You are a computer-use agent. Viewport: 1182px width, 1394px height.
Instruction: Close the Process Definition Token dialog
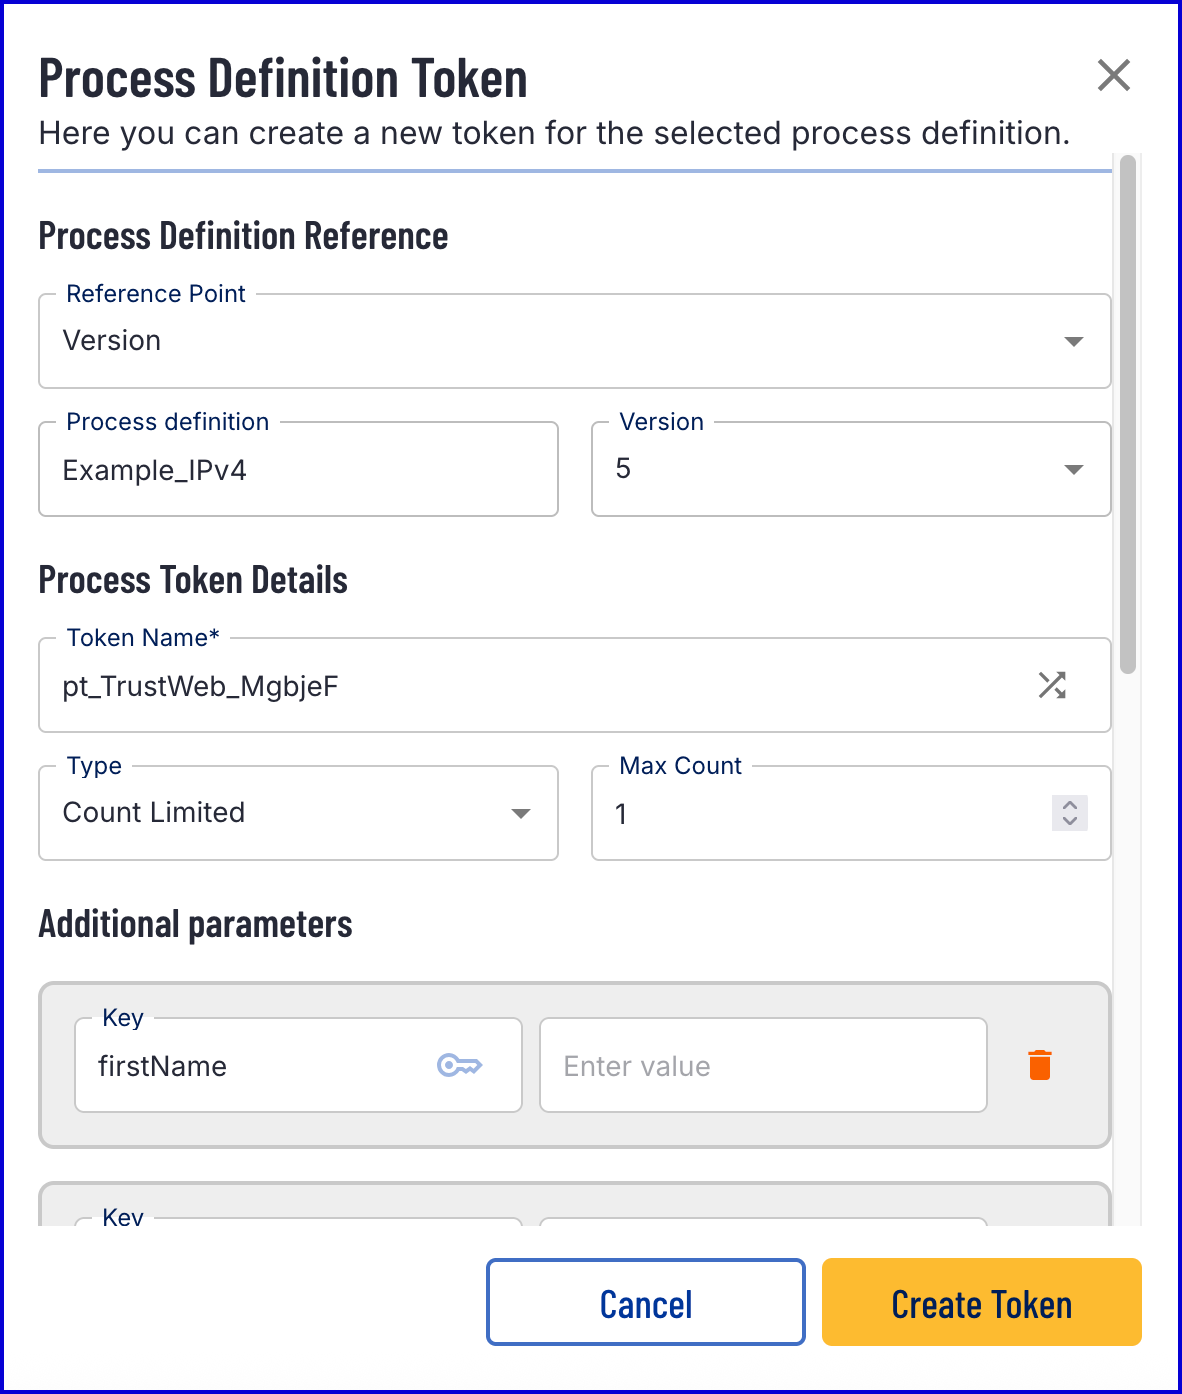[1113, 75]
